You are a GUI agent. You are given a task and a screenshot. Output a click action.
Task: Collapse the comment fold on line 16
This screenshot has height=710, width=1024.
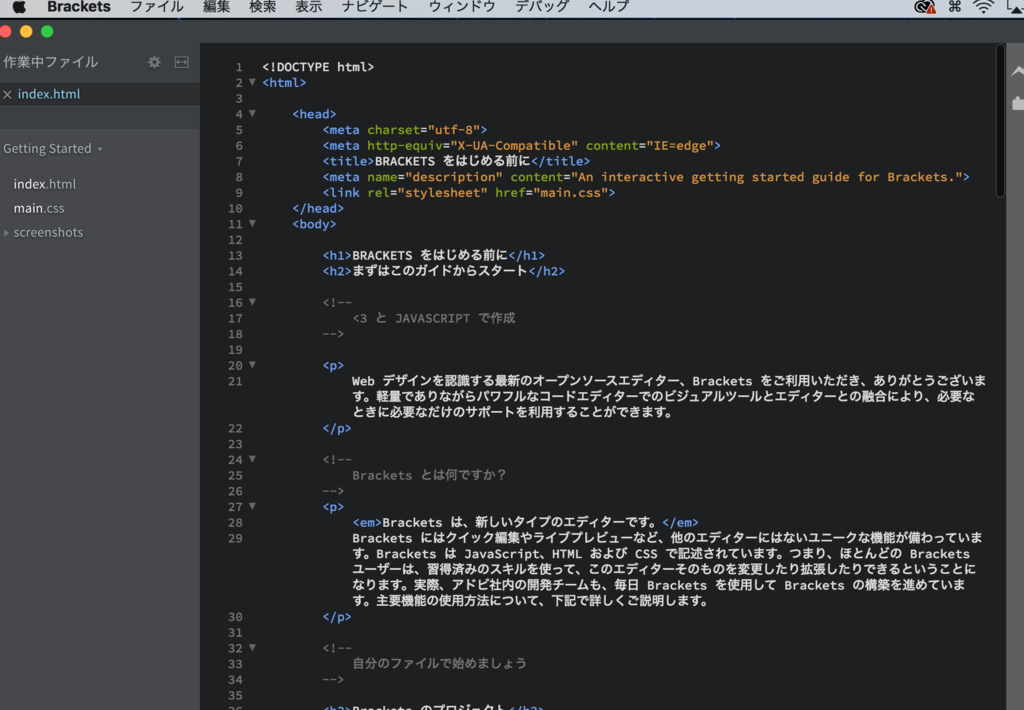tap(252, 302)
